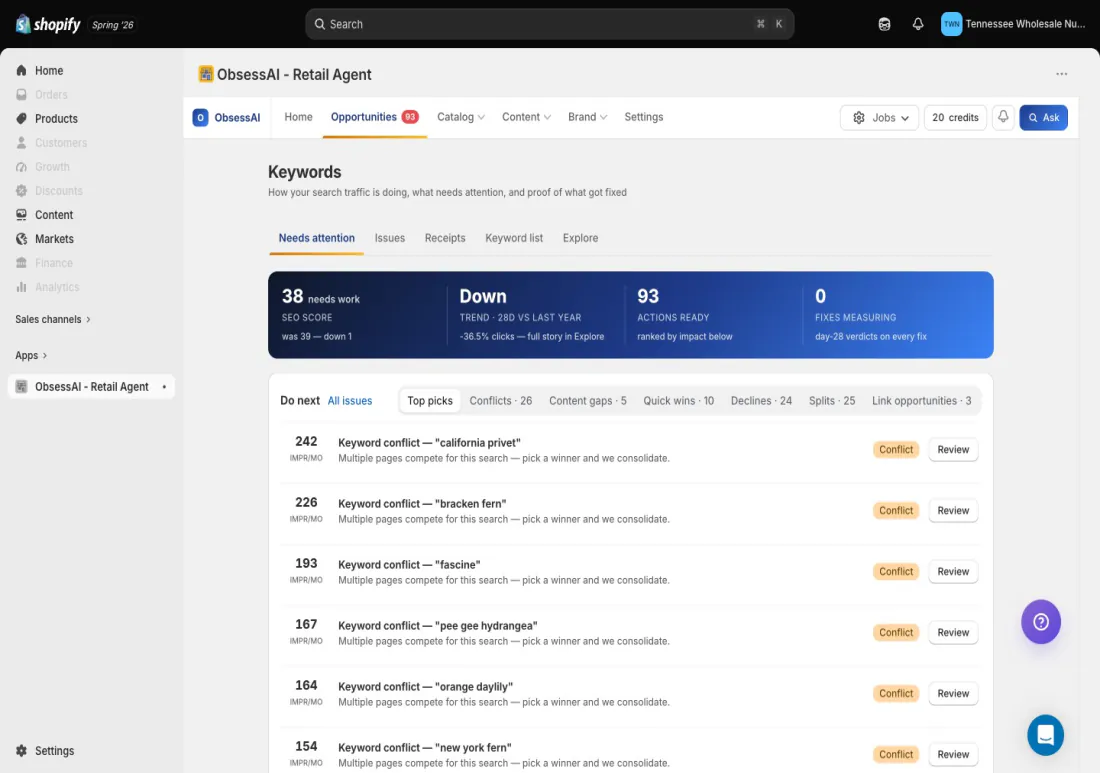Select the Needs attention tab
Viewport: 1100px width, 773px height.
point(316,238)
